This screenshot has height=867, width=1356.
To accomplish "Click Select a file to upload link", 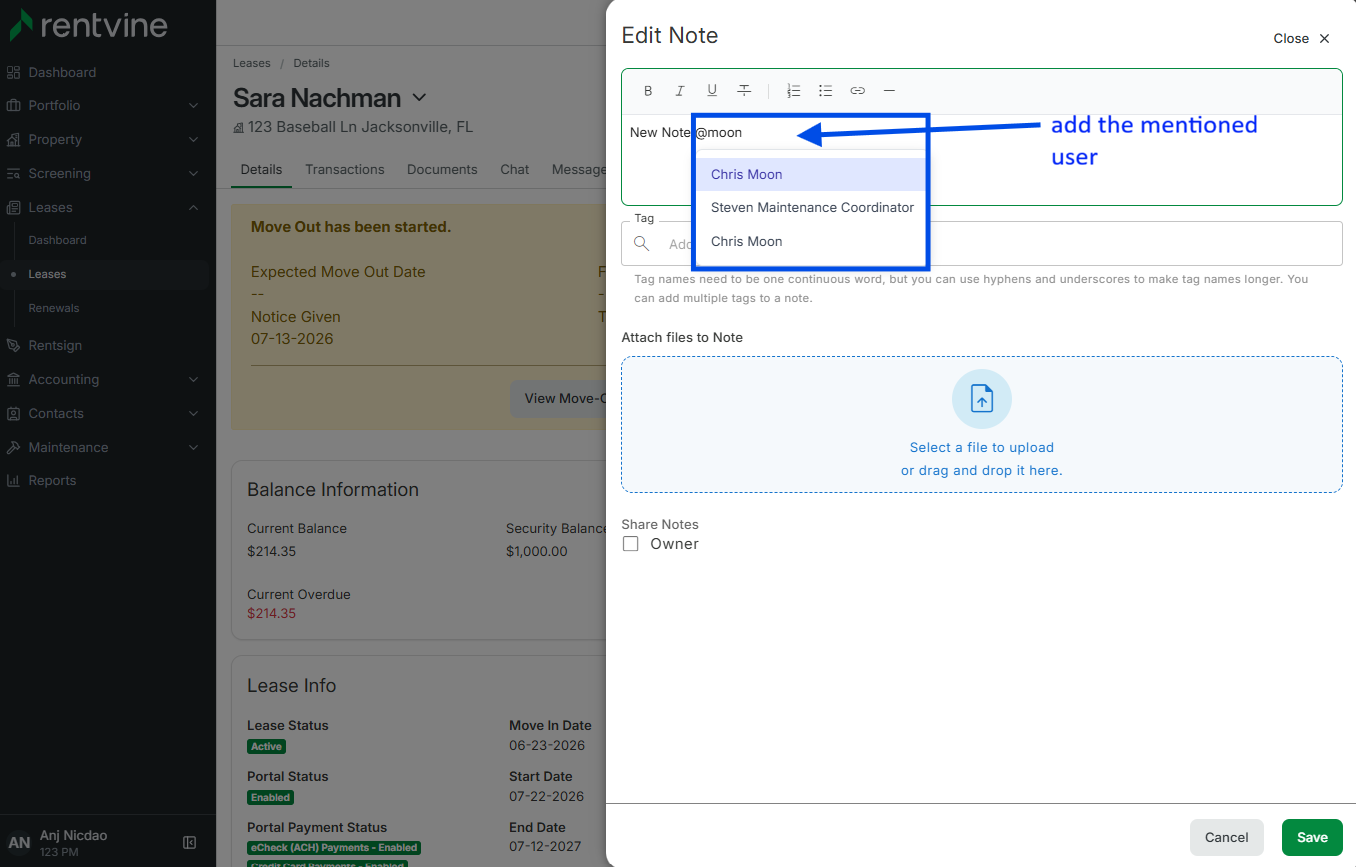I will click(982, 447).
